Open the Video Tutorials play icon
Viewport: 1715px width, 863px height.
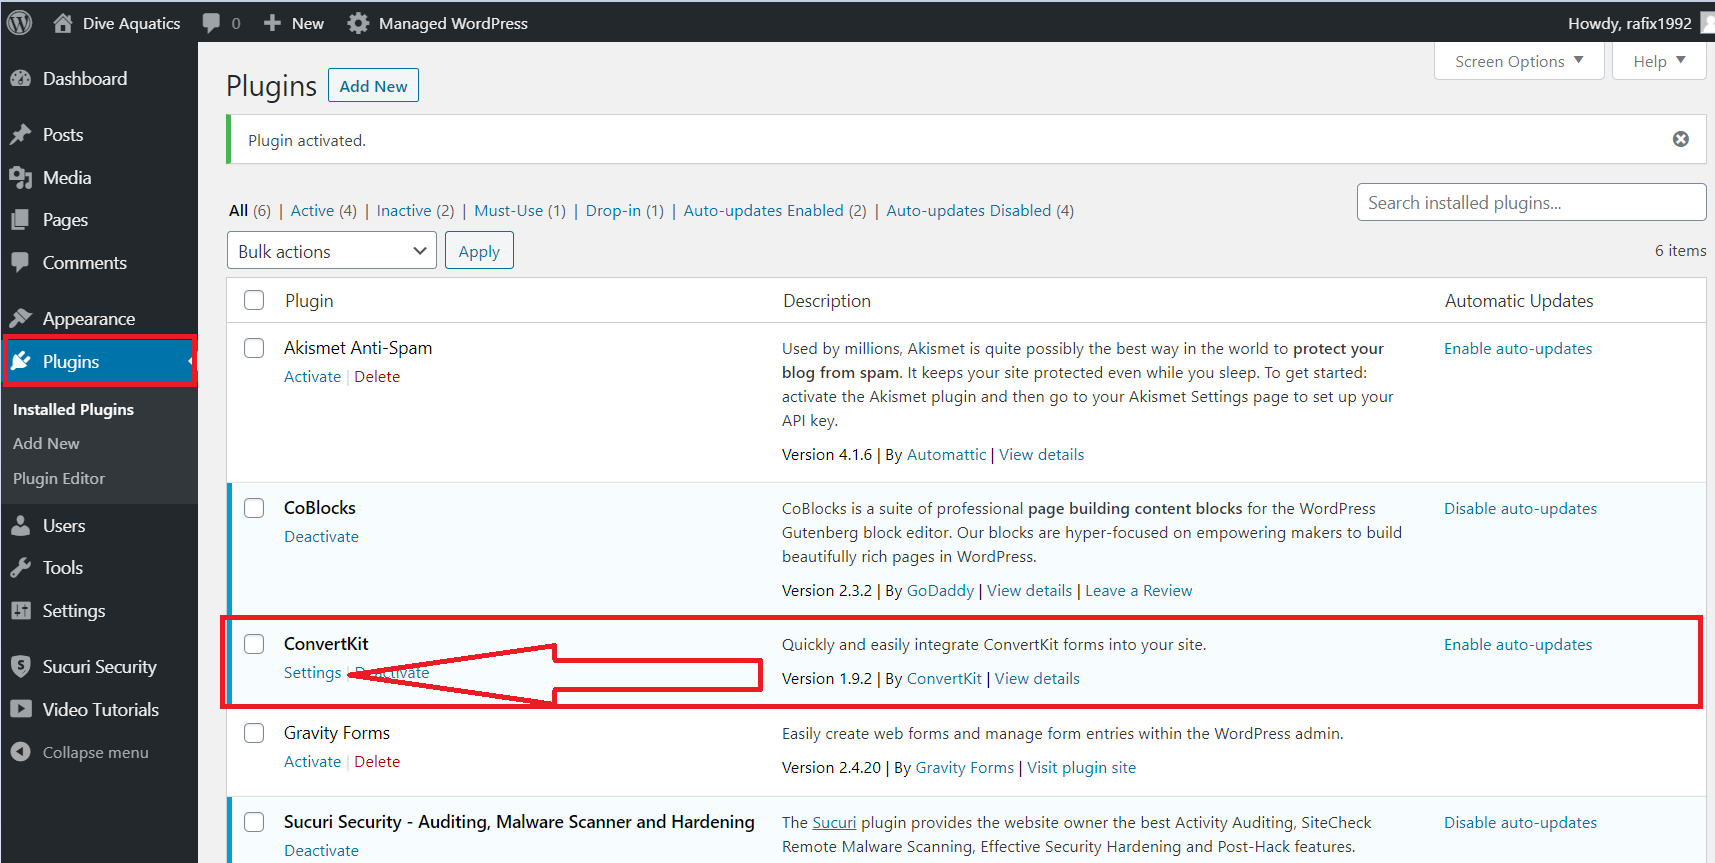pos(21,709)
